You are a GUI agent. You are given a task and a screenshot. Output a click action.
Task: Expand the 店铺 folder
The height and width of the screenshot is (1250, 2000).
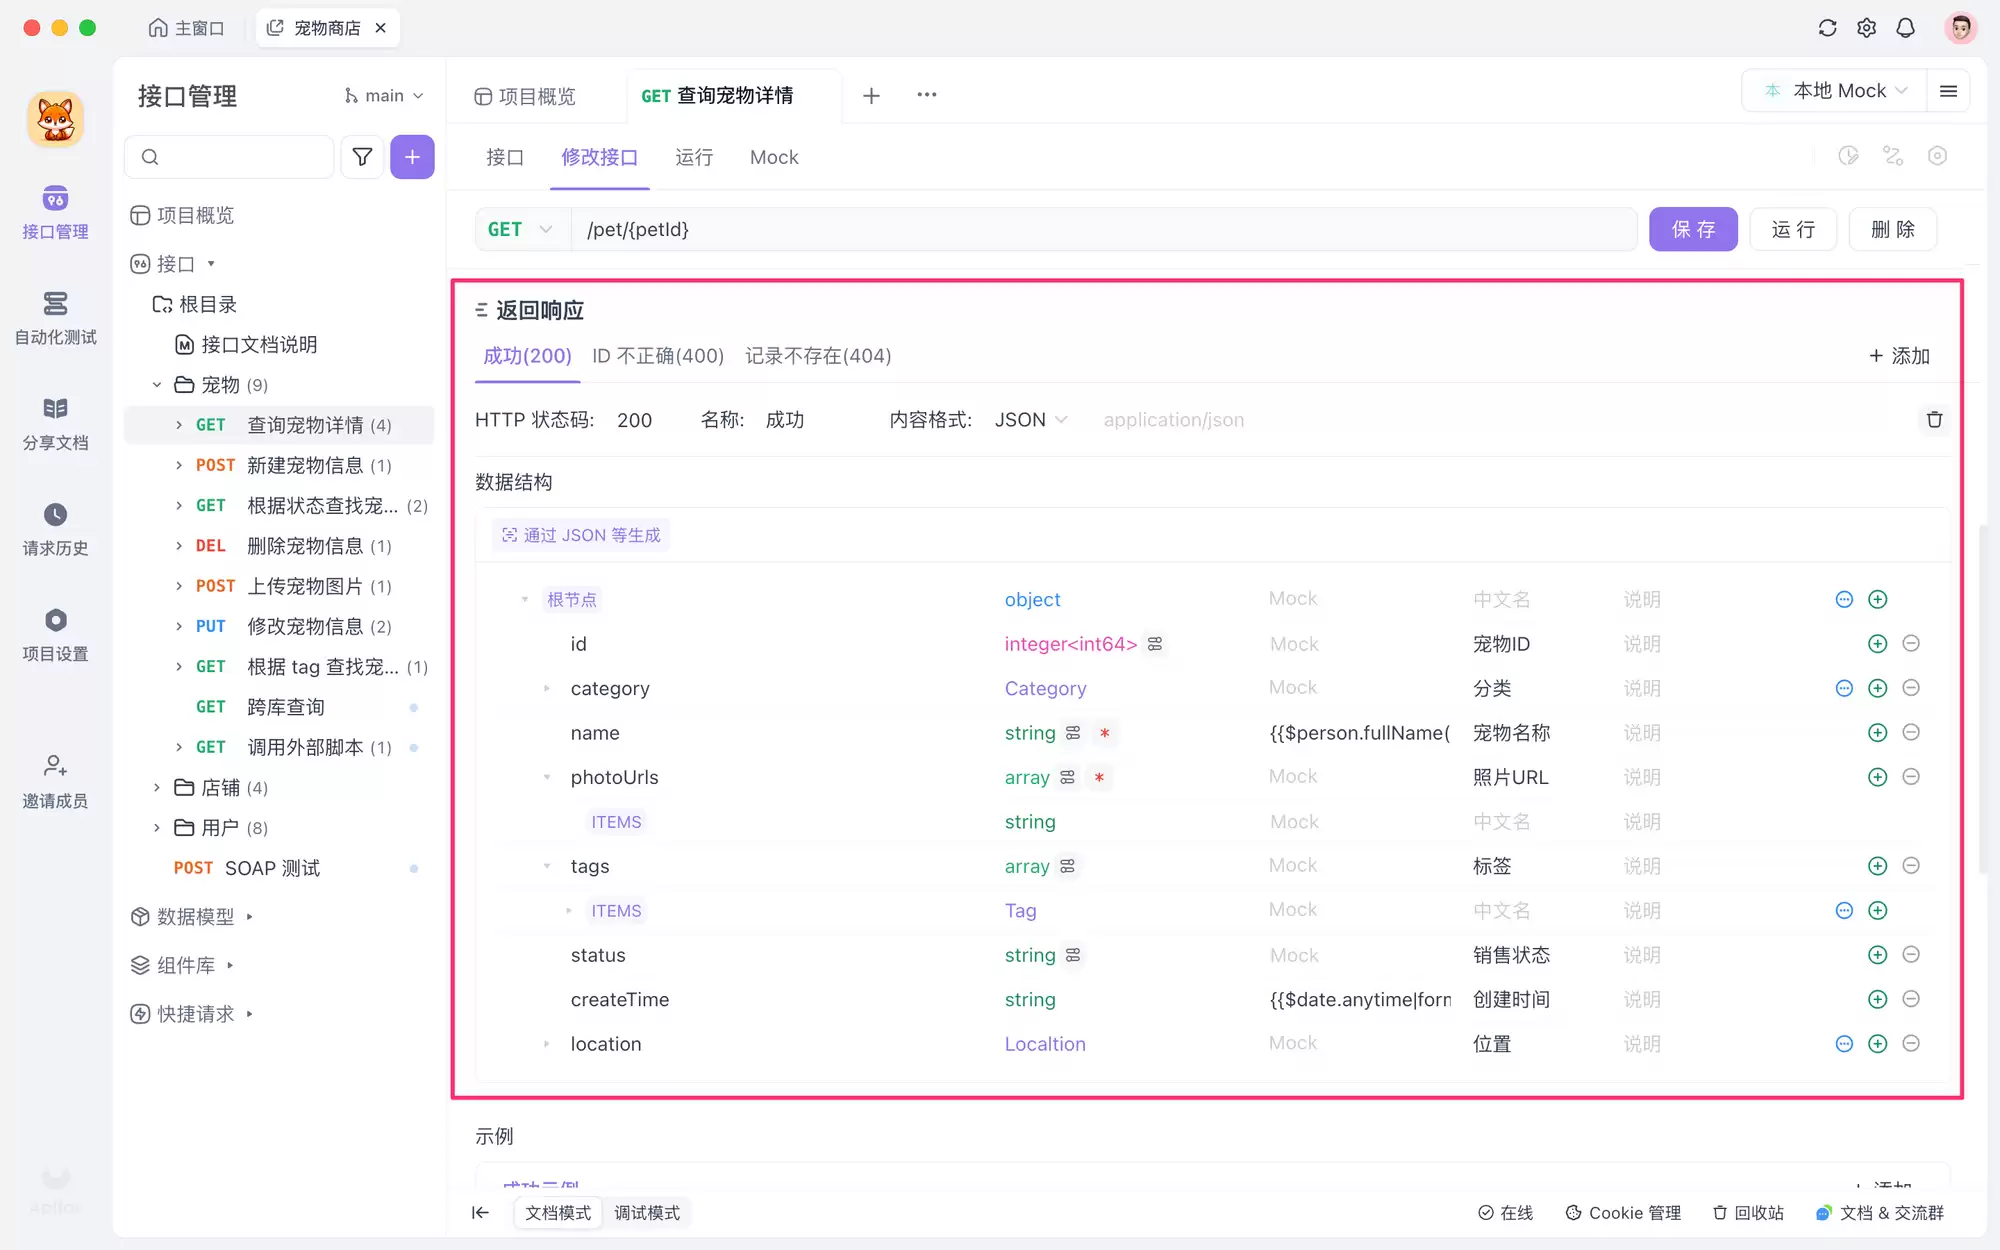157,788
